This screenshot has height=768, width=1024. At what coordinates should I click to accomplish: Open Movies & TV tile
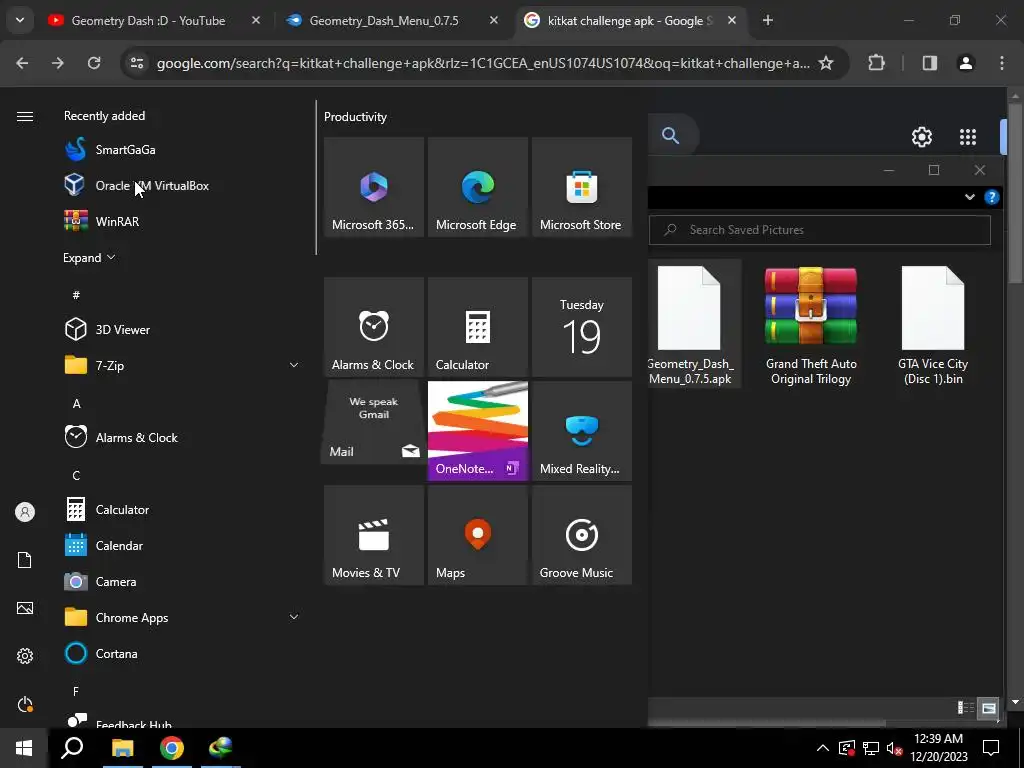coord(374,535)
